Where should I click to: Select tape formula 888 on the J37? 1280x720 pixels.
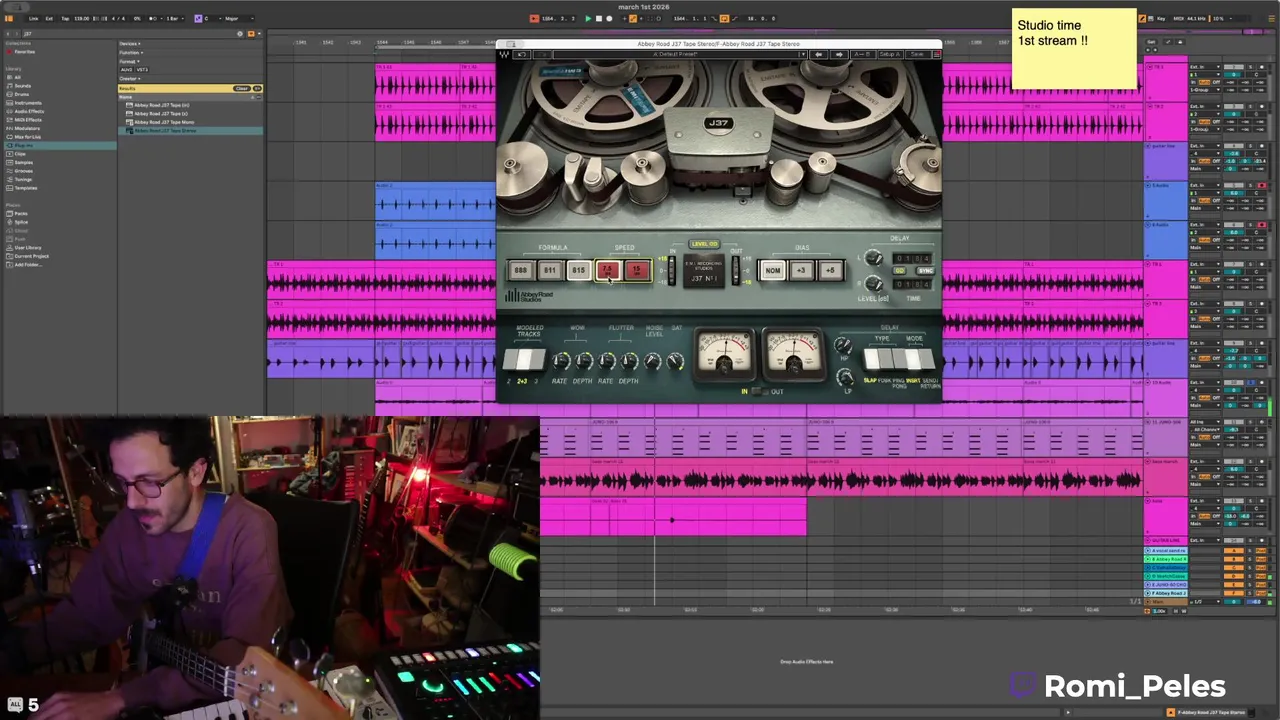[520, 271]
